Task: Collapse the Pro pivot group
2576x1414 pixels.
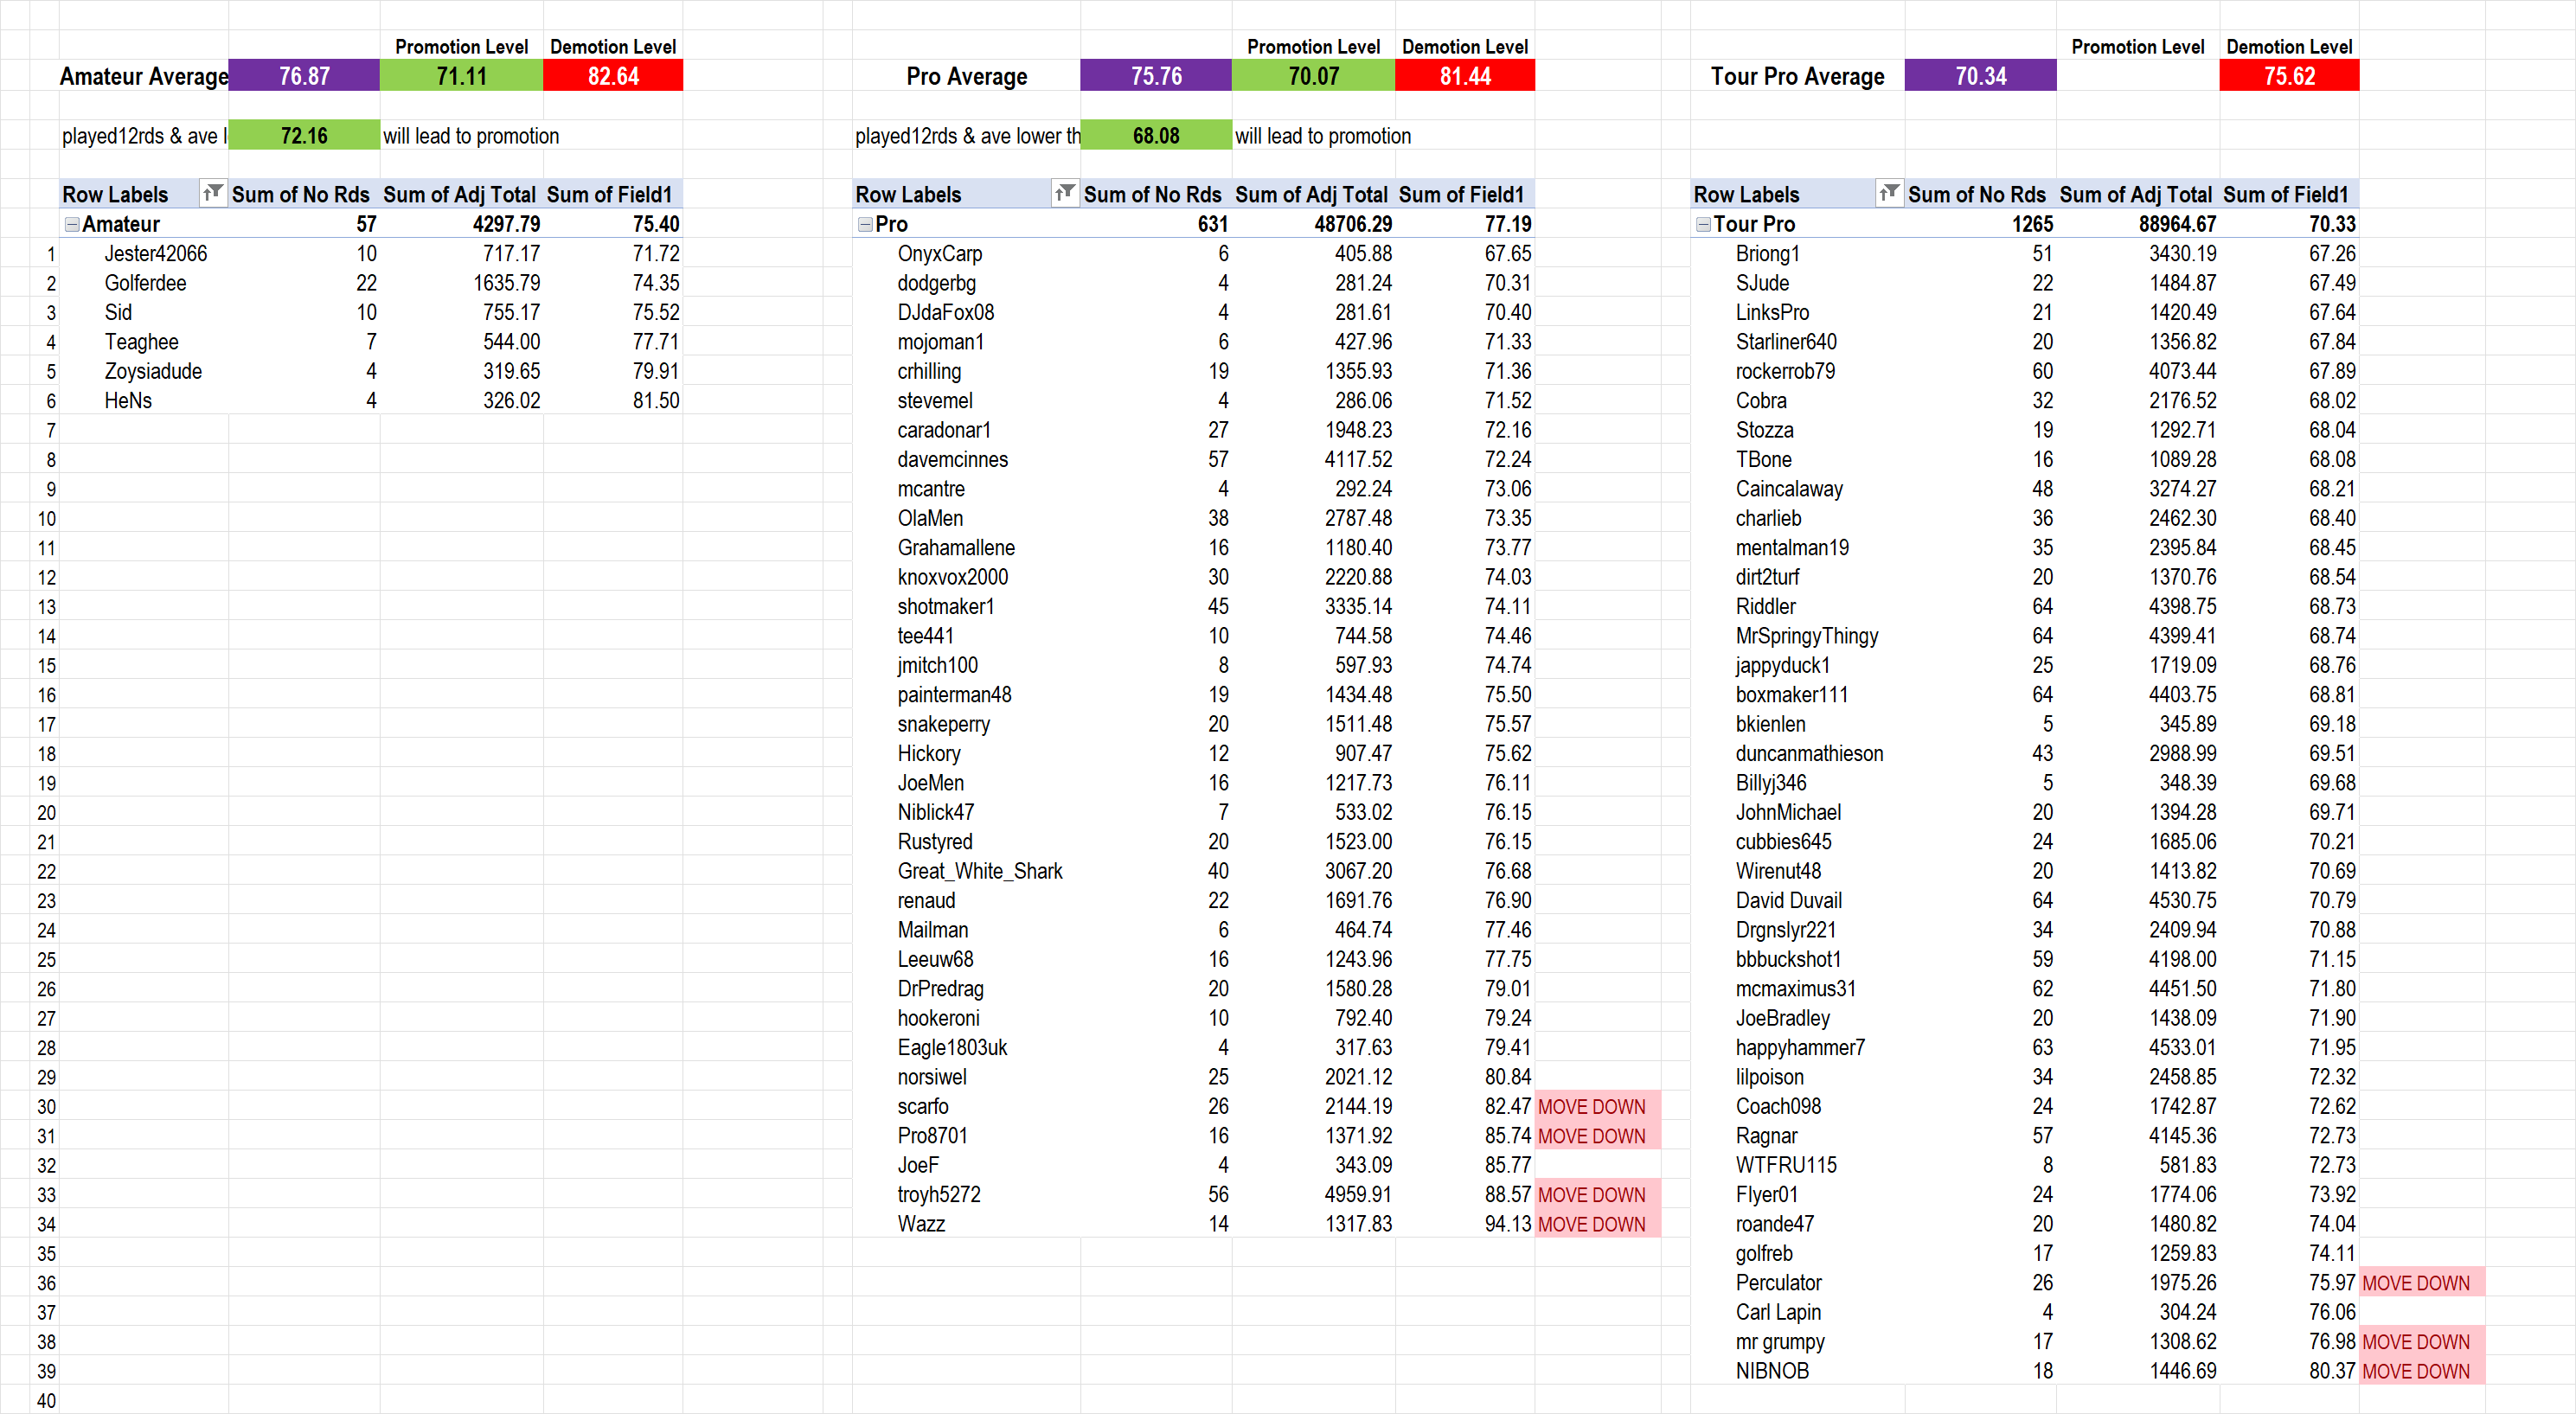Action: tap(865, 224)
